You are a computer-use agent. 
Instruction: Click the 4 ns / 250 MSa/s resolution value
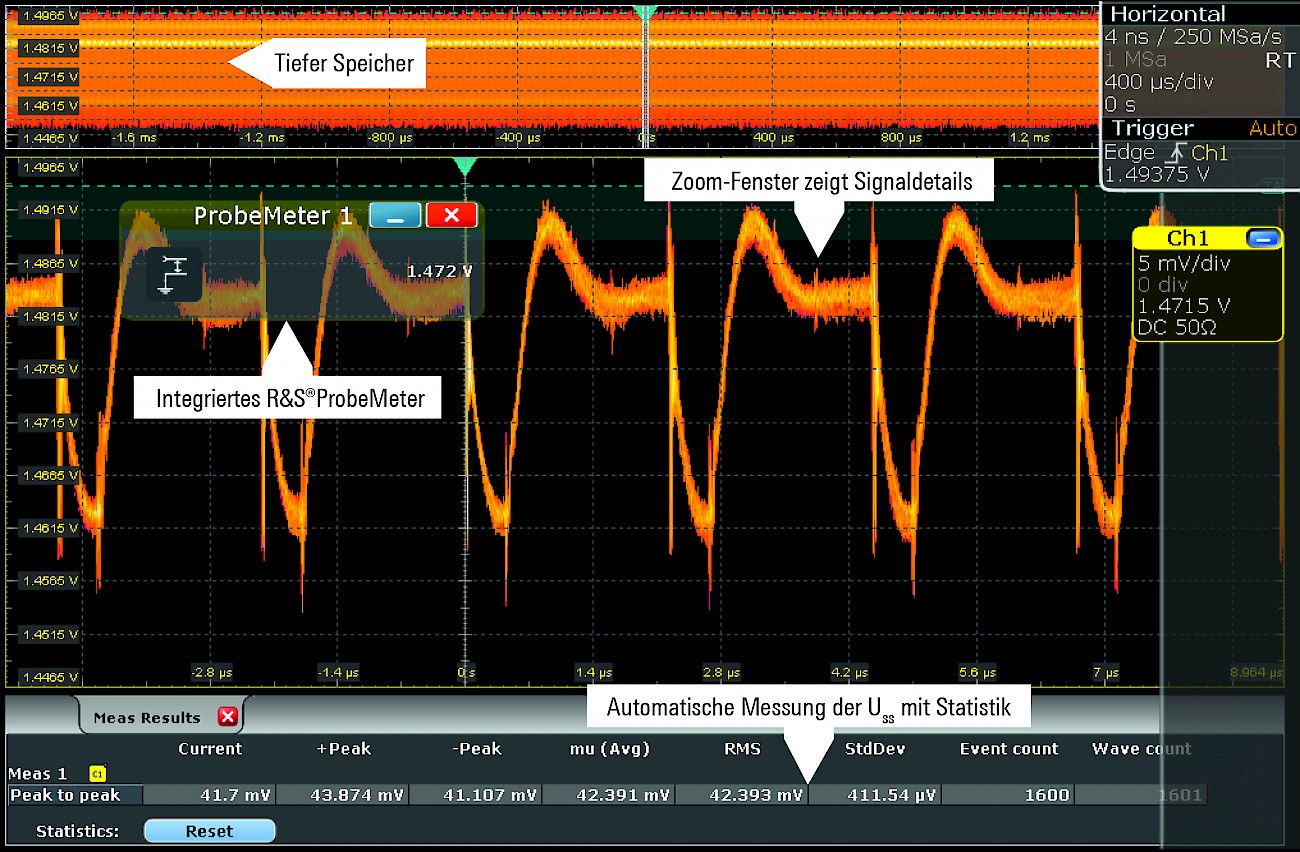1192,37
